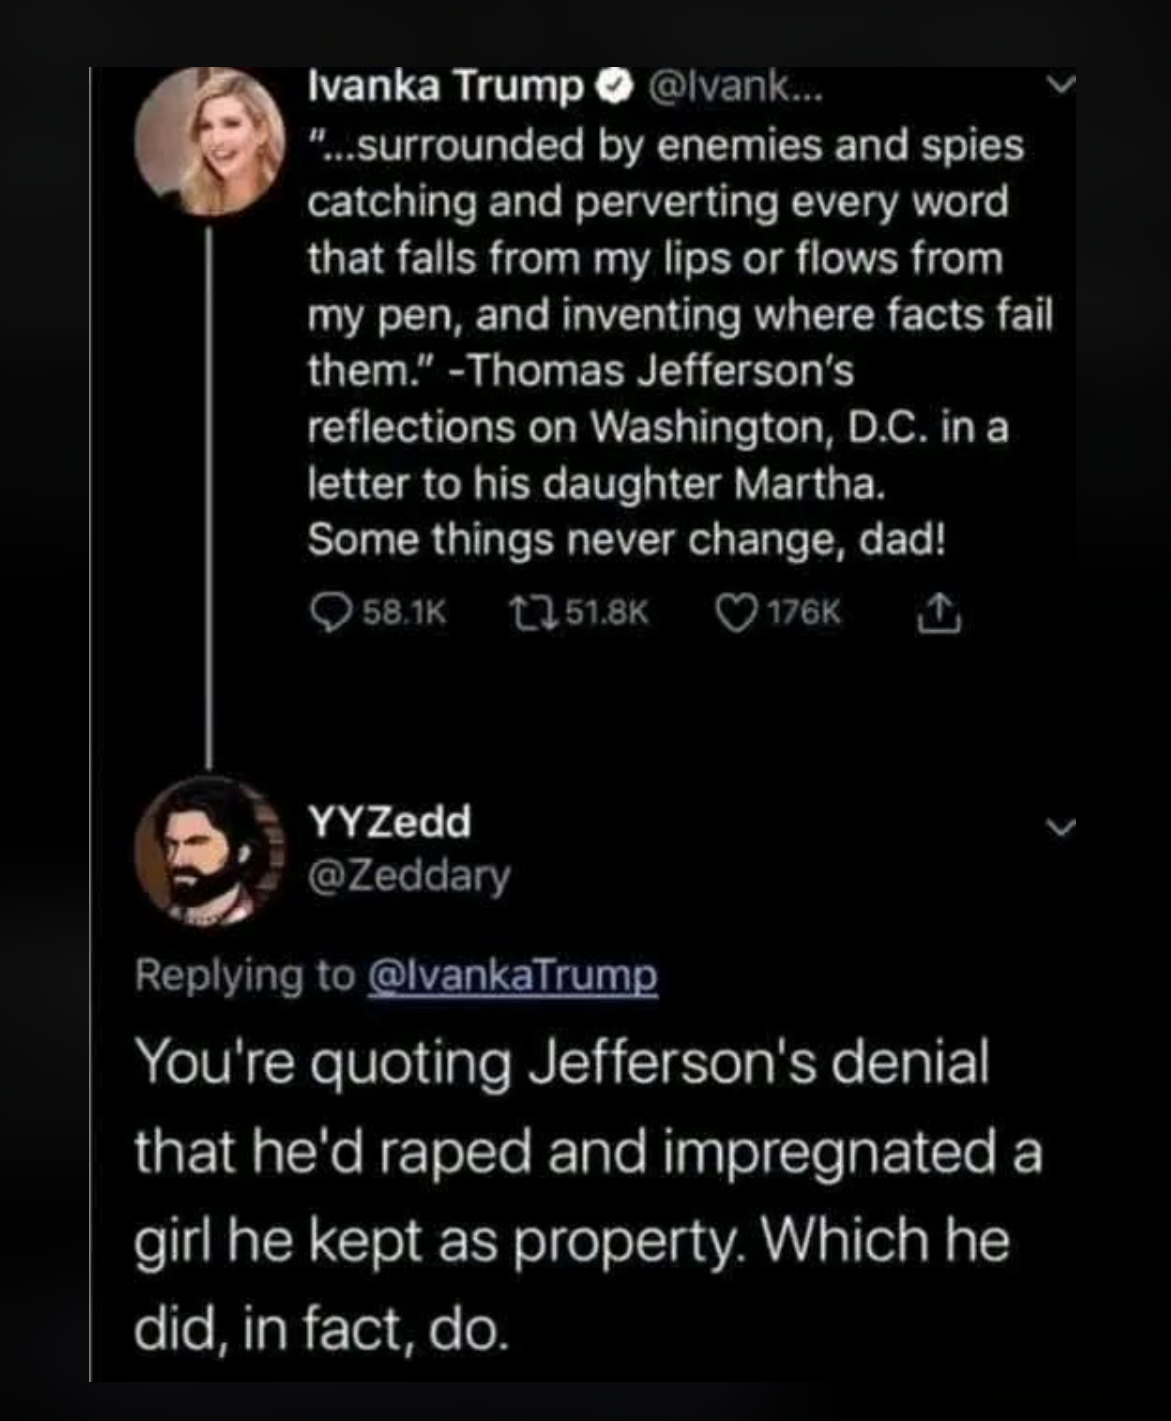This screenshot has width=1171, height=1421.
Task: Click the "Replying to" label
Action: (x=245, y=975)
